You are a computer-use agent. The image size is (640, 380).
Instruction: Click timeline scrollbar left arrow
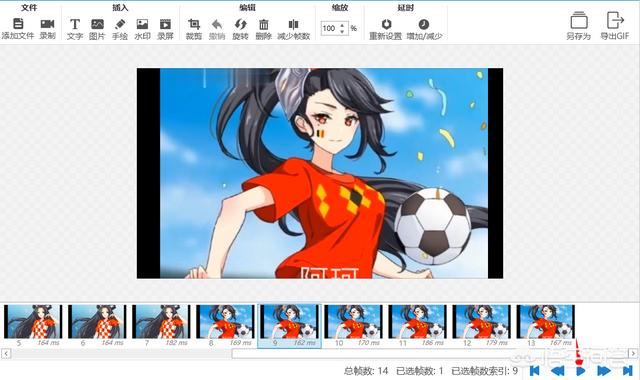[6, 353]
